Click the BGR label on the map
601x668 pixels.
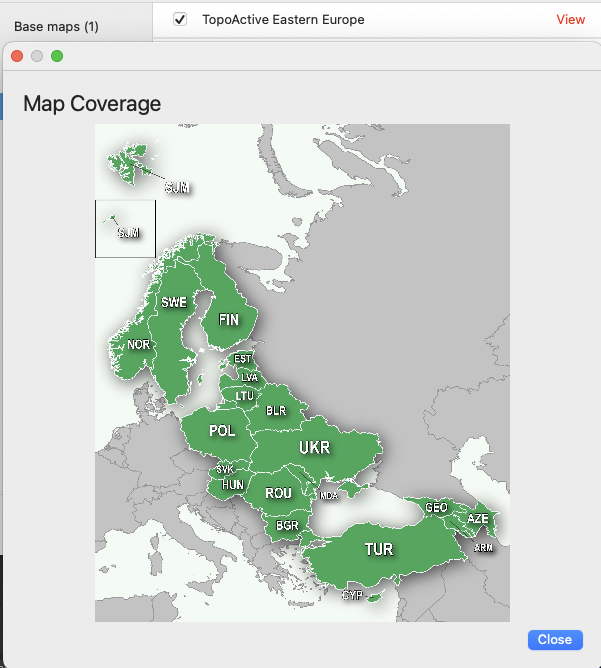tap(287, 525)
